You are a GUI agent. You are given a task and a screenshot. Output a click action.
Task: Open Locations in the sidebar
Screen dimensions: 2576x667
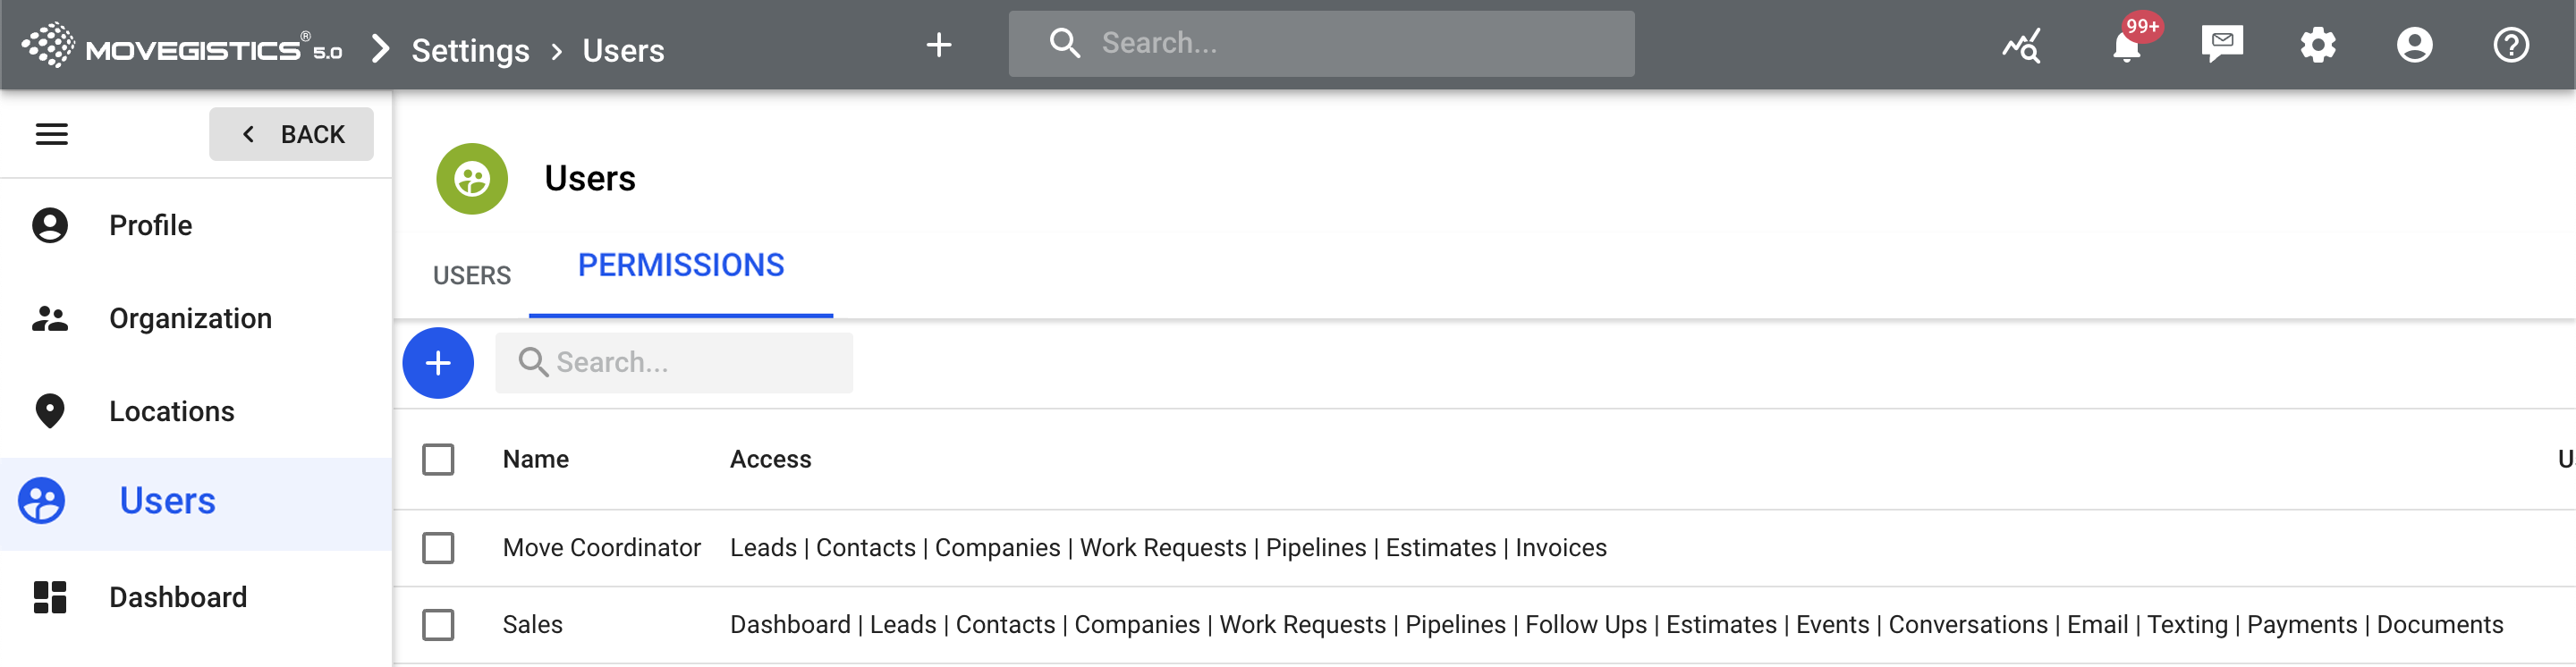(171, 411)
